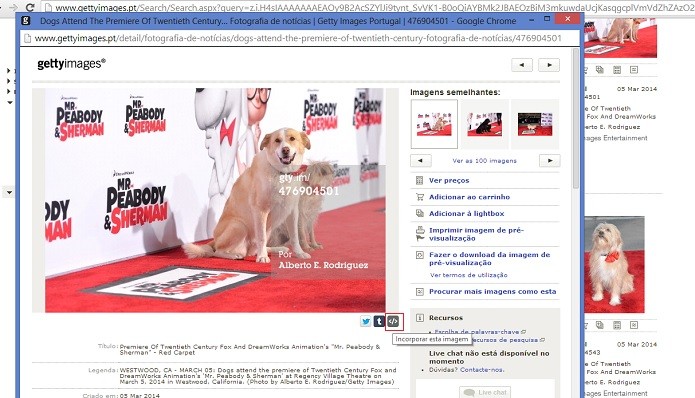Click rightmost icon under top background thumbnail
This screenshot has width=695, height=398.
coord(634,70)
